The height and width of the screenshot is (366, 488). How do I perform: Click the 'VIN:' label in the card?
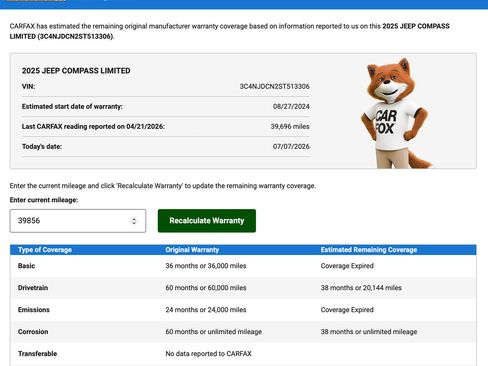pos(28,86)
